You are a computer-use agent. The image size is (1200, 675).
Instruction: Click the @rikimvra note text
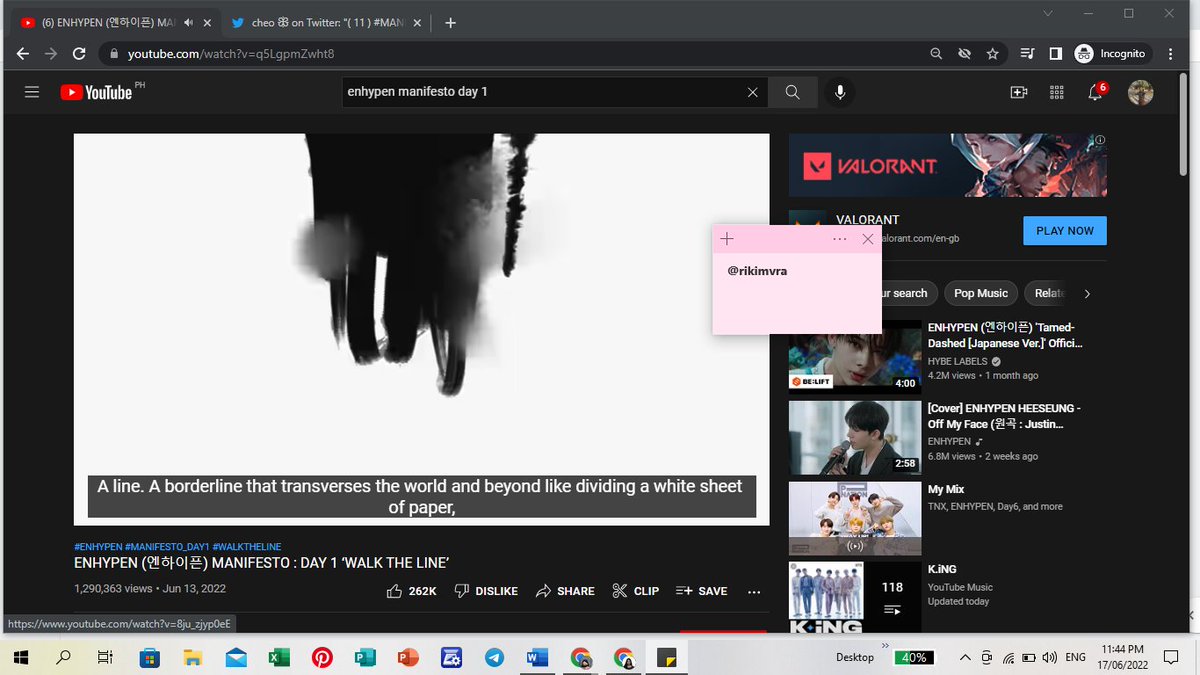point(757,270)
